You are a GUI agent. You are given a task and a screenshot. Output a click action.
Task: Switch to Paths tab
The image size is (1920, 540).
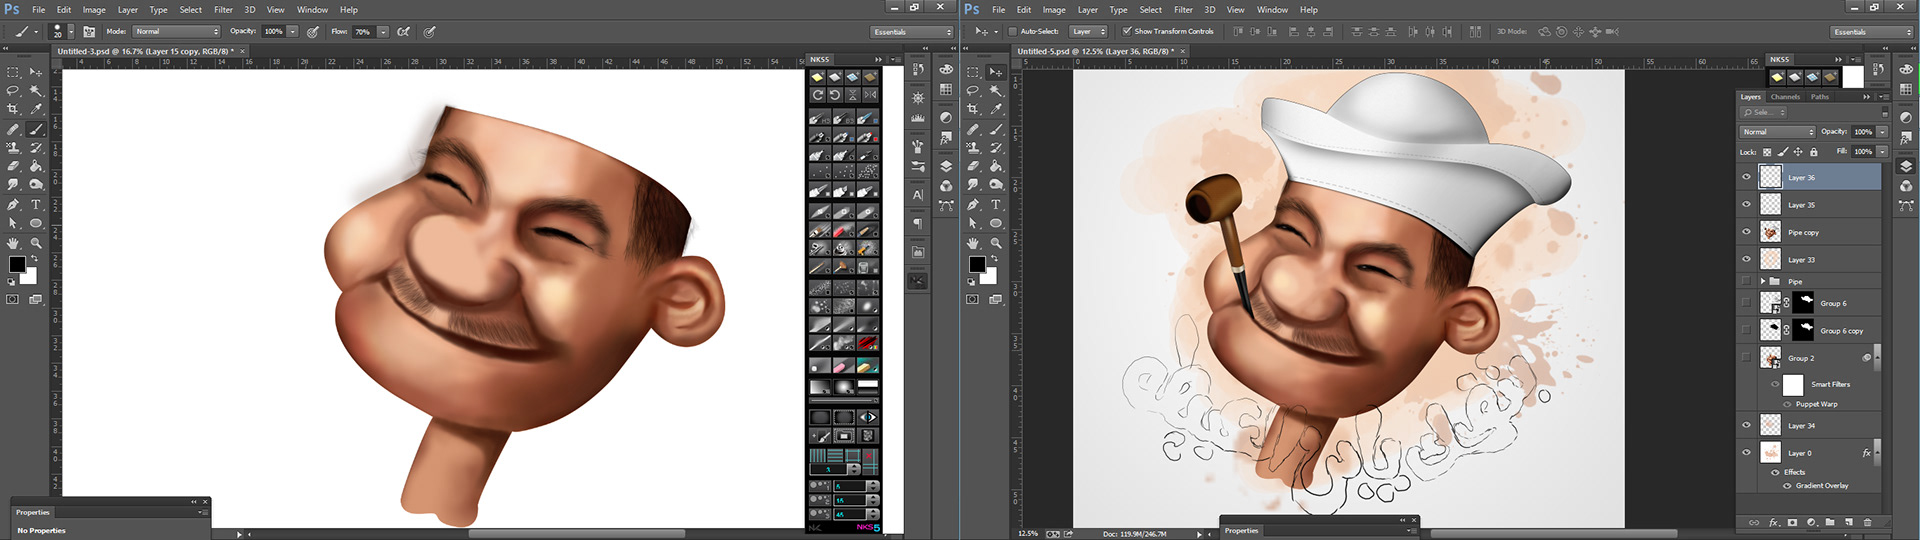click(1820, 97)
